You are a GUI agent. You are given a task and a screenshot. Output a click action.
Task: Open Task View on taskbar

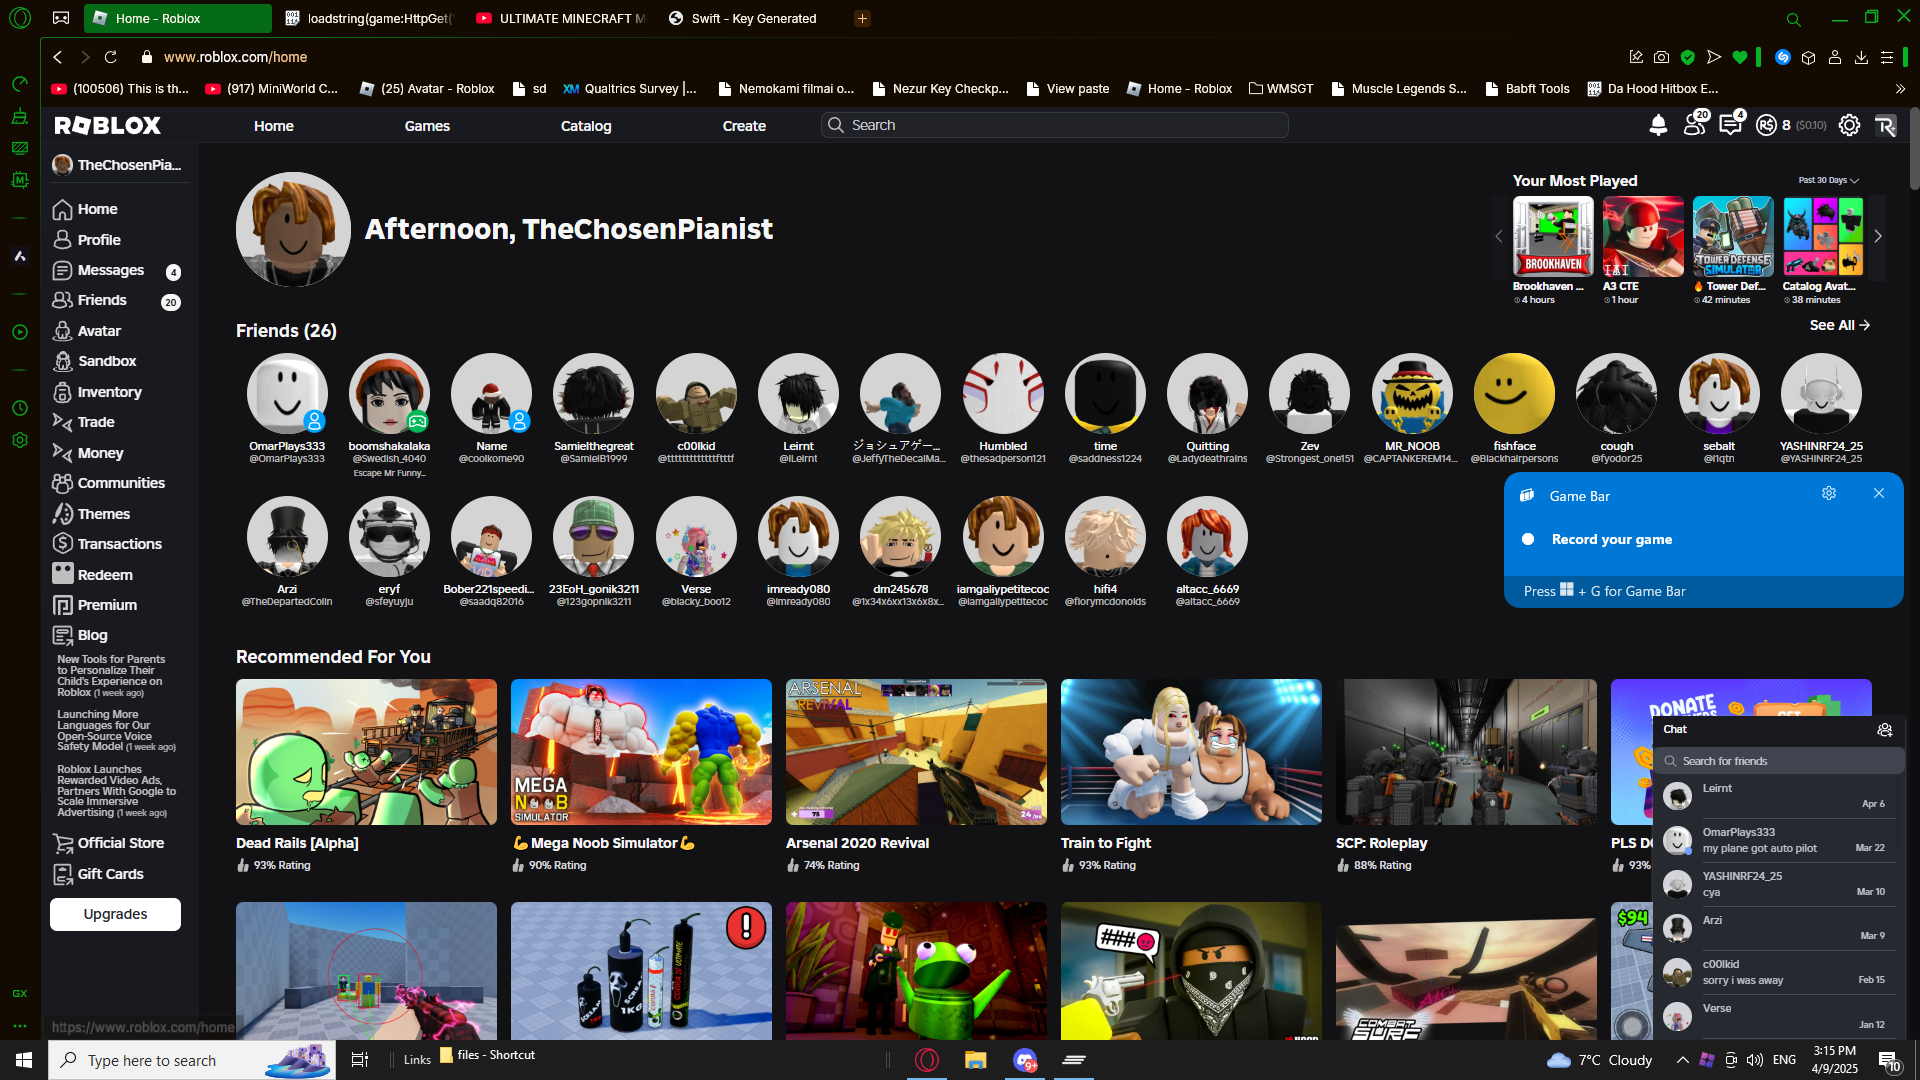point(360,1060)
